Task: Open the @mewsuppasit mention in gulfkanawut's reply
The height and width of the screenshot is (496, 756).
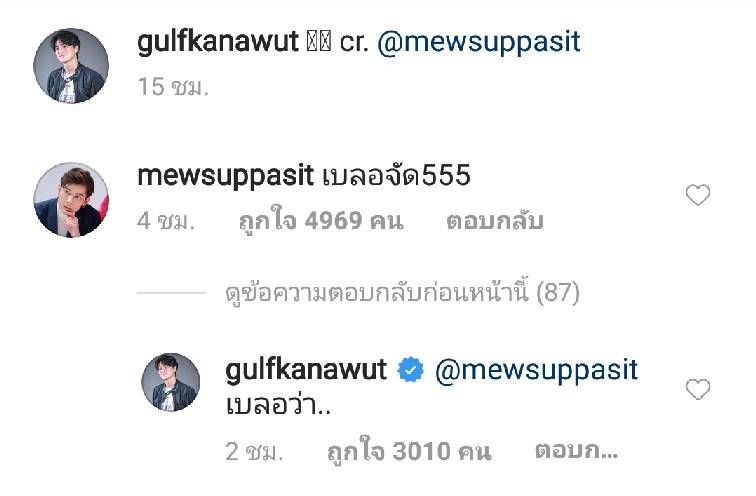Action: point(536,371)
